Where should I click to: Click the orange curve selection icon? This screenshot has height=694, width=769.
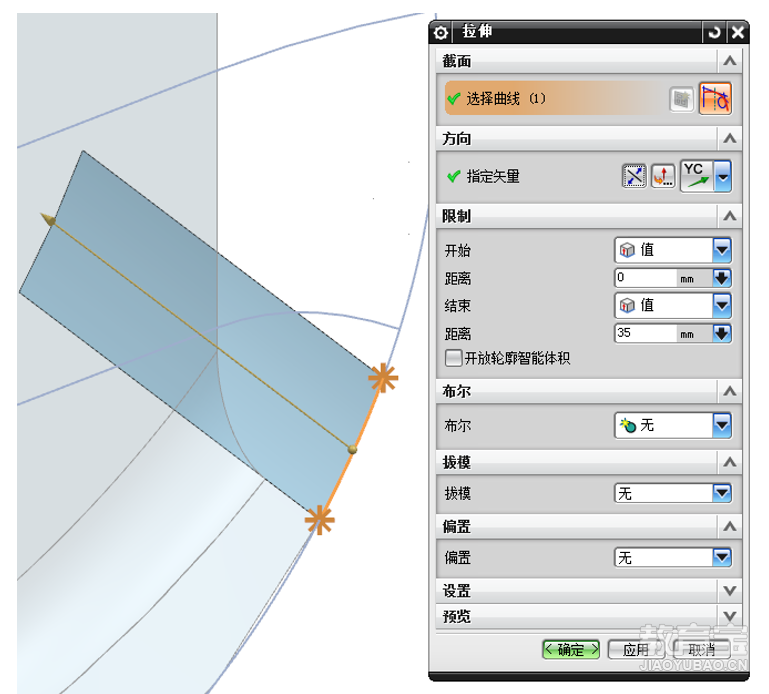point(715,99)
